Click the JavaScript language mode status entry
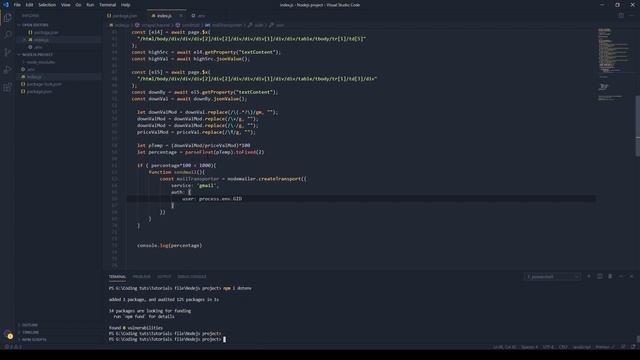The image size is (640, 360). coord(582,347)
